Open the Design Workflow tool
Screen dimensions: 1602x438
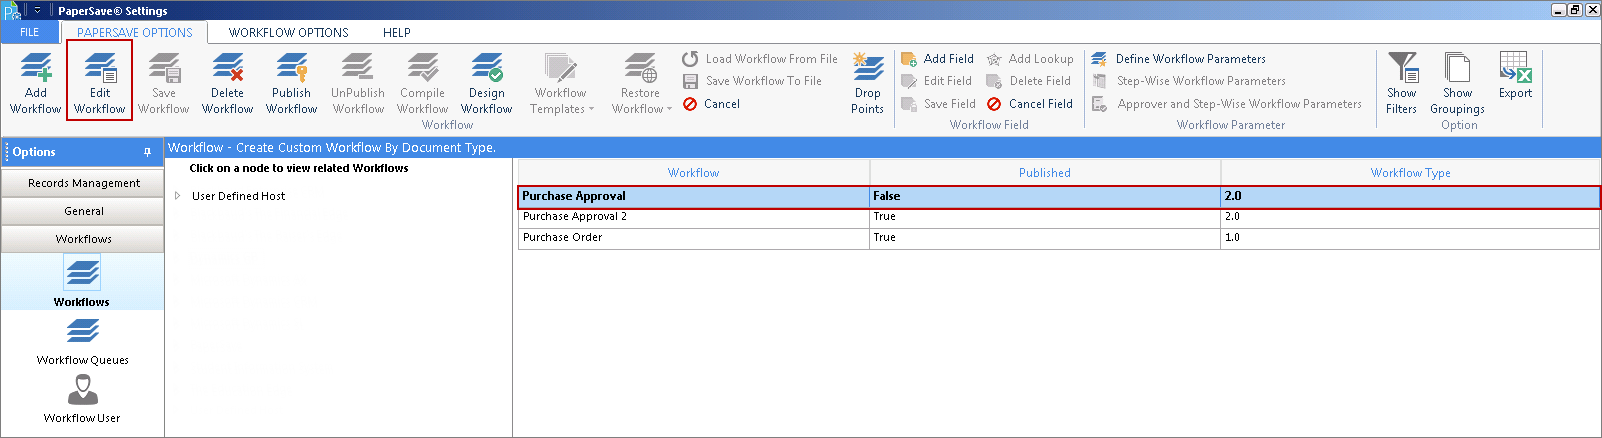coord(486,82)
